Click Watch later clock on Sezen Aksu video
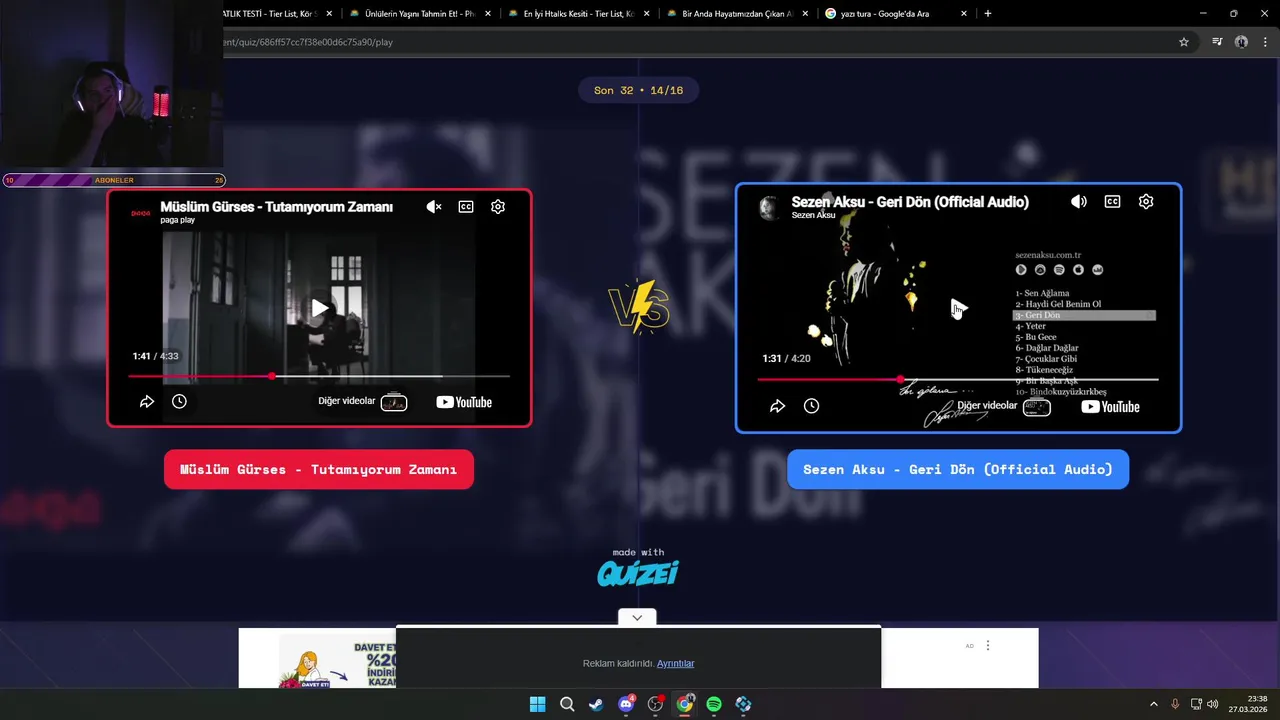The width and height of the screenshot is (1280, 720). click(x=811, y=406)
